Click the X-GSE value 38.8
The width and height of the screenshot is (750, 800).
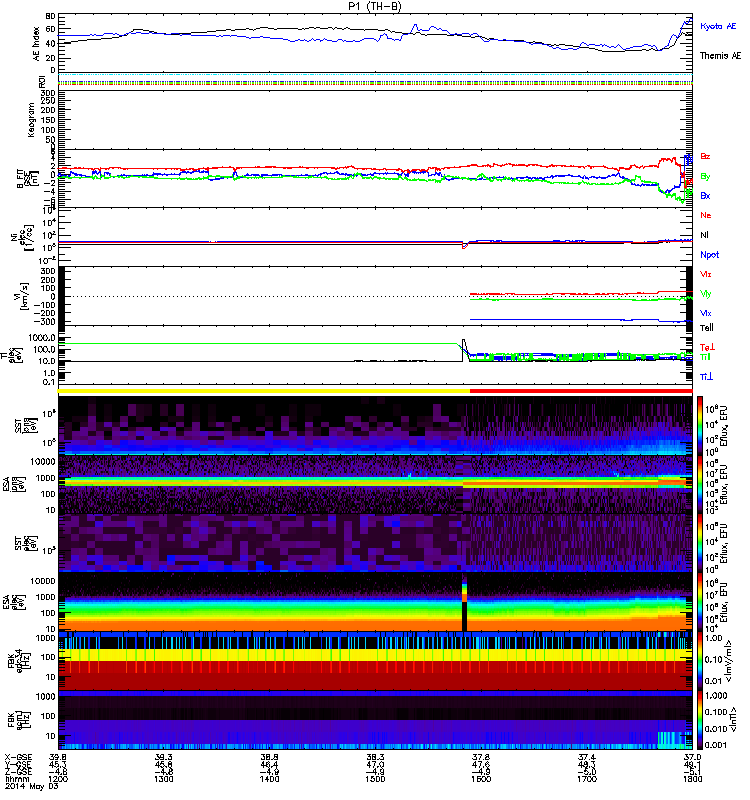point(269,757)
